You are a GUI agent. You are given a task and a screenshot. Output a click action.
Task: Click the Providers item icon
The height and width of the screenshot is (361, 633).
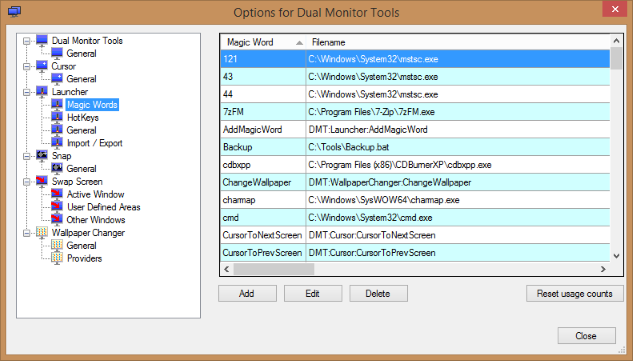(57, 258)
